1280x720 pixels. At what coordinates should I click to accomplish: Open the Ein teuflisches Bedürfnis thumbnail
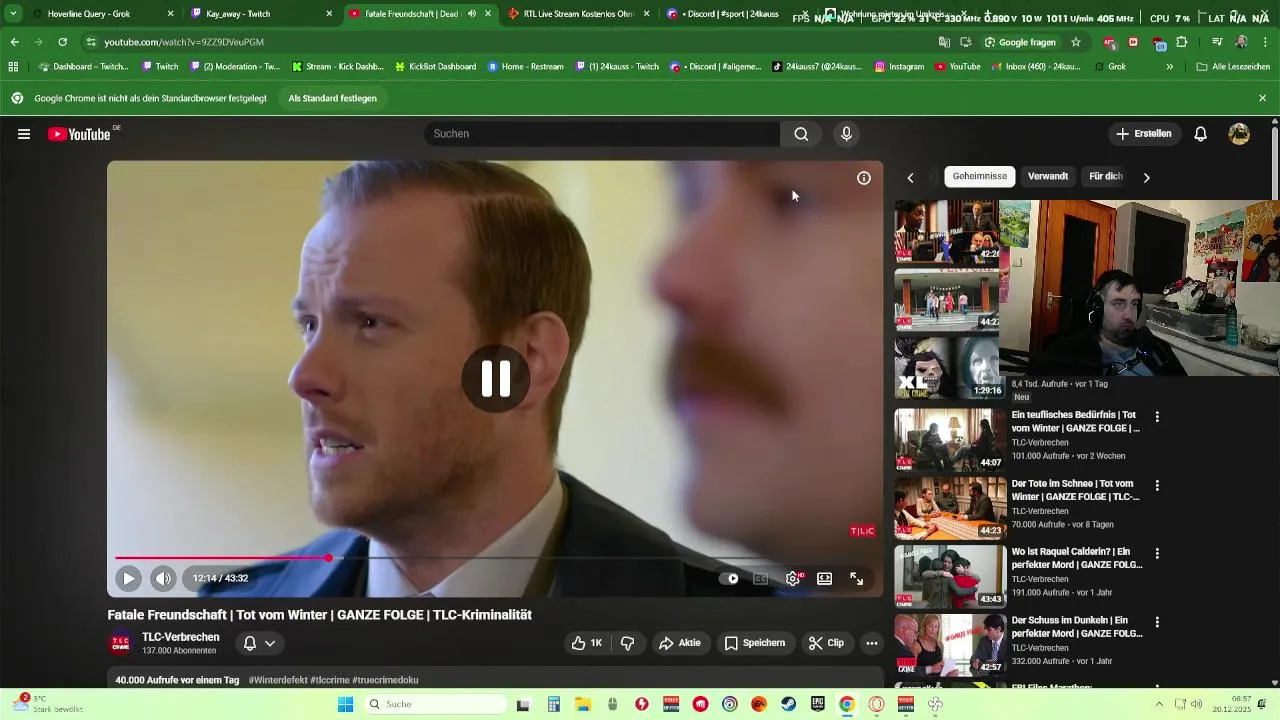click(x=950, y=440)
